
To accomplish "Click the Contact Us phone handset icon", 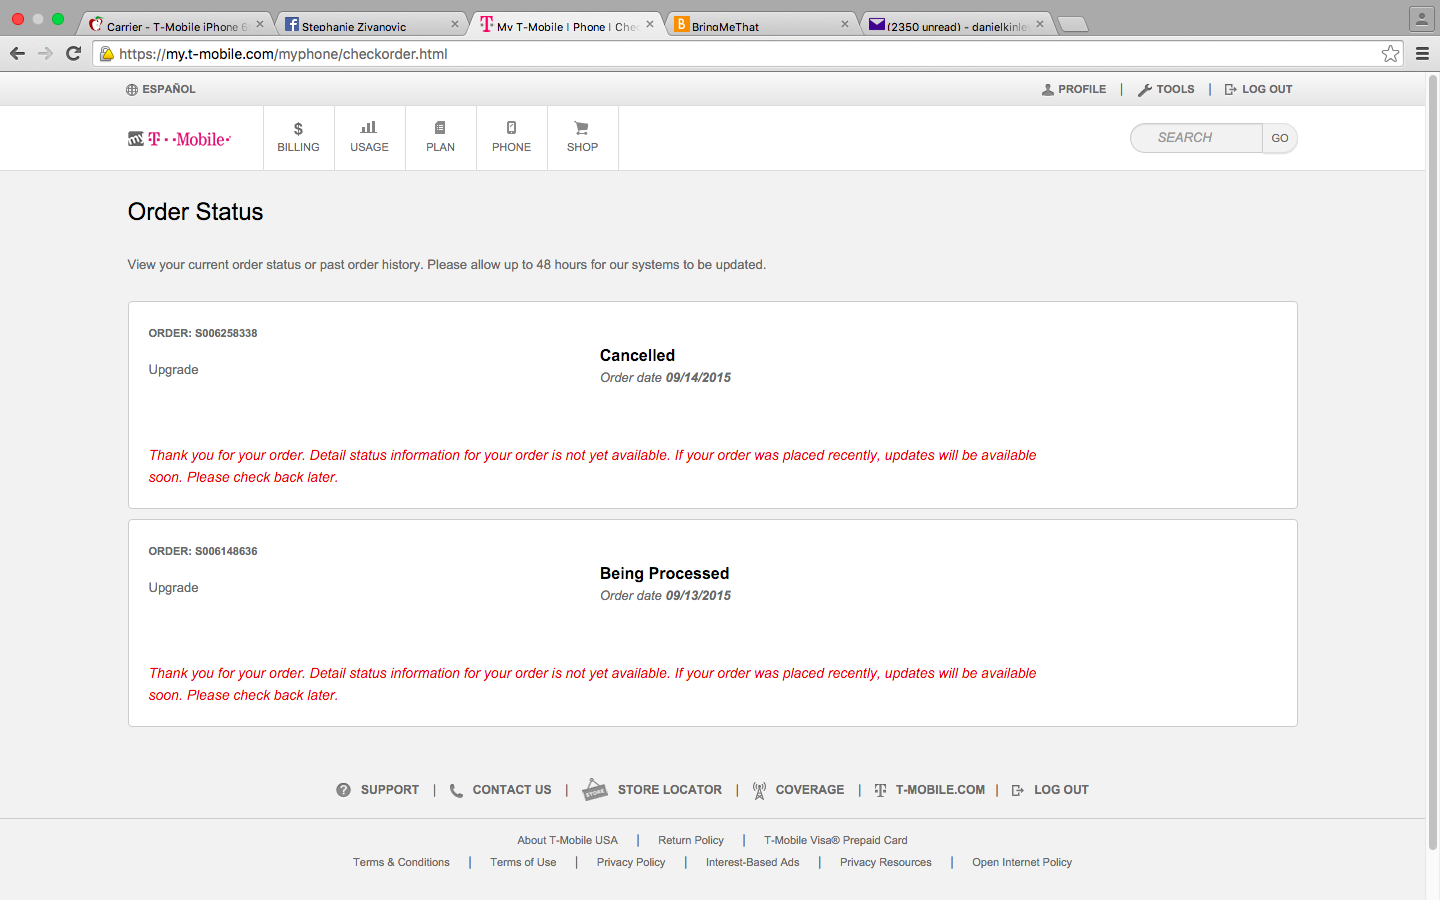I will tap(456, 791).
